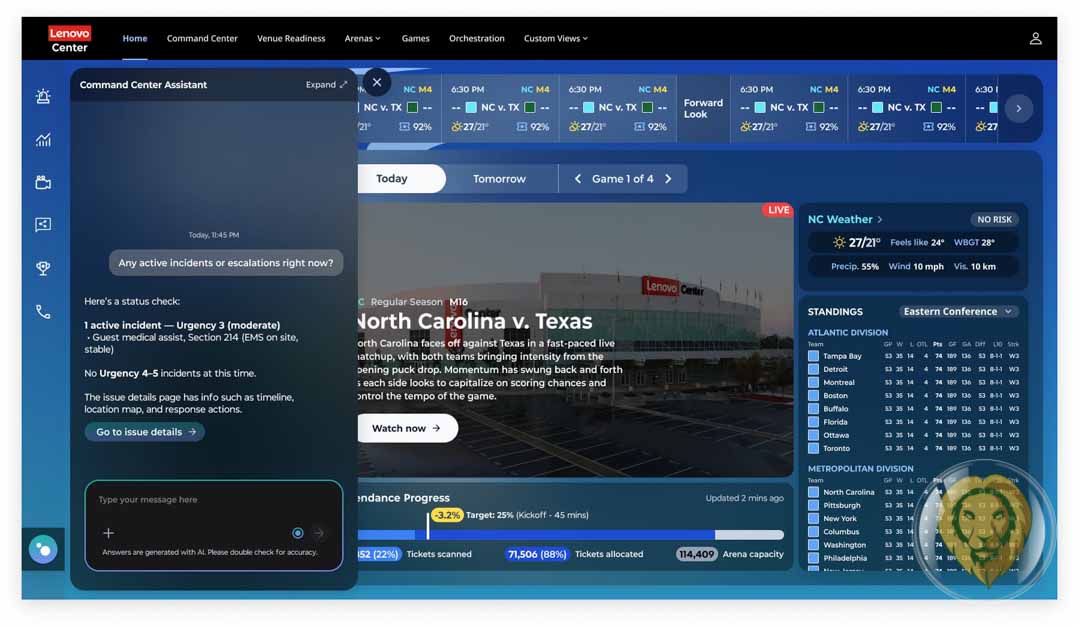
Task: Click in the message input field
Action: (213, 500)
